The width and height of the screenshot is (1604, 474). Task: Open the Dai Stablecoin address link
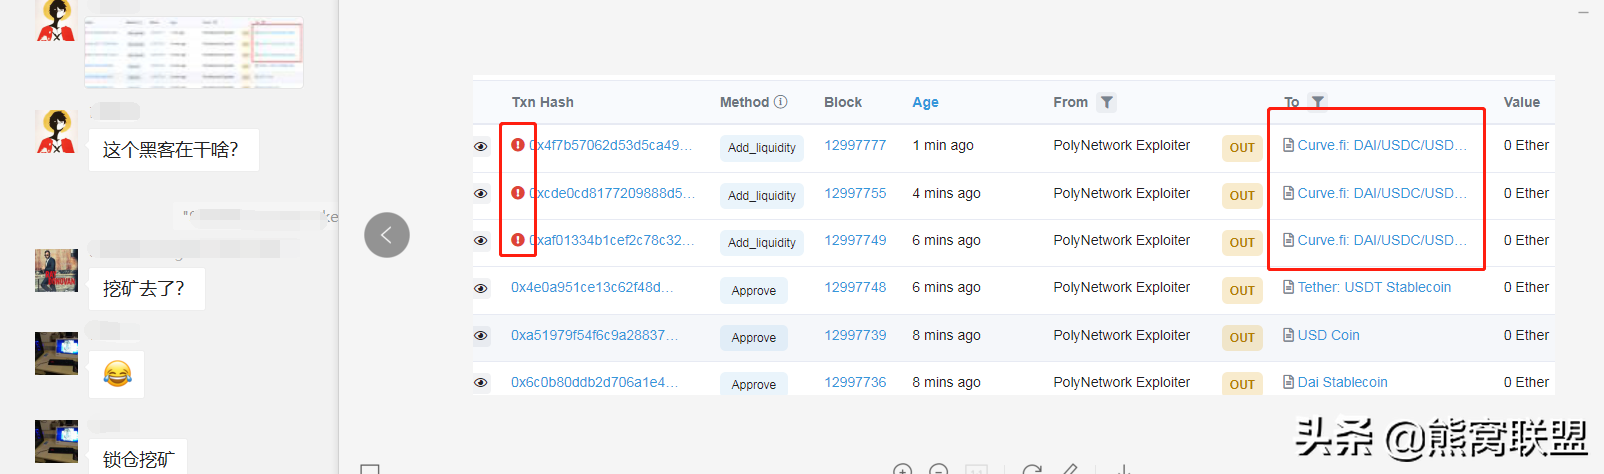(1342, 382)
